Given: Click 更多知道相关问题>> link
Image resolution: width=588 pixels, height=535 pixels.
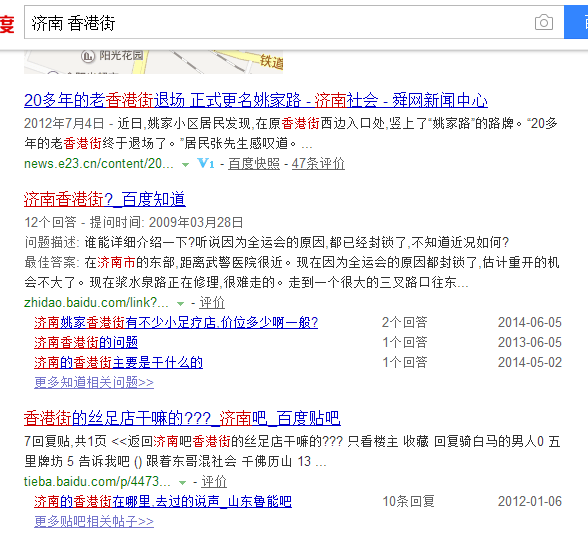Looking at the screenshot, I should [94, 382].
